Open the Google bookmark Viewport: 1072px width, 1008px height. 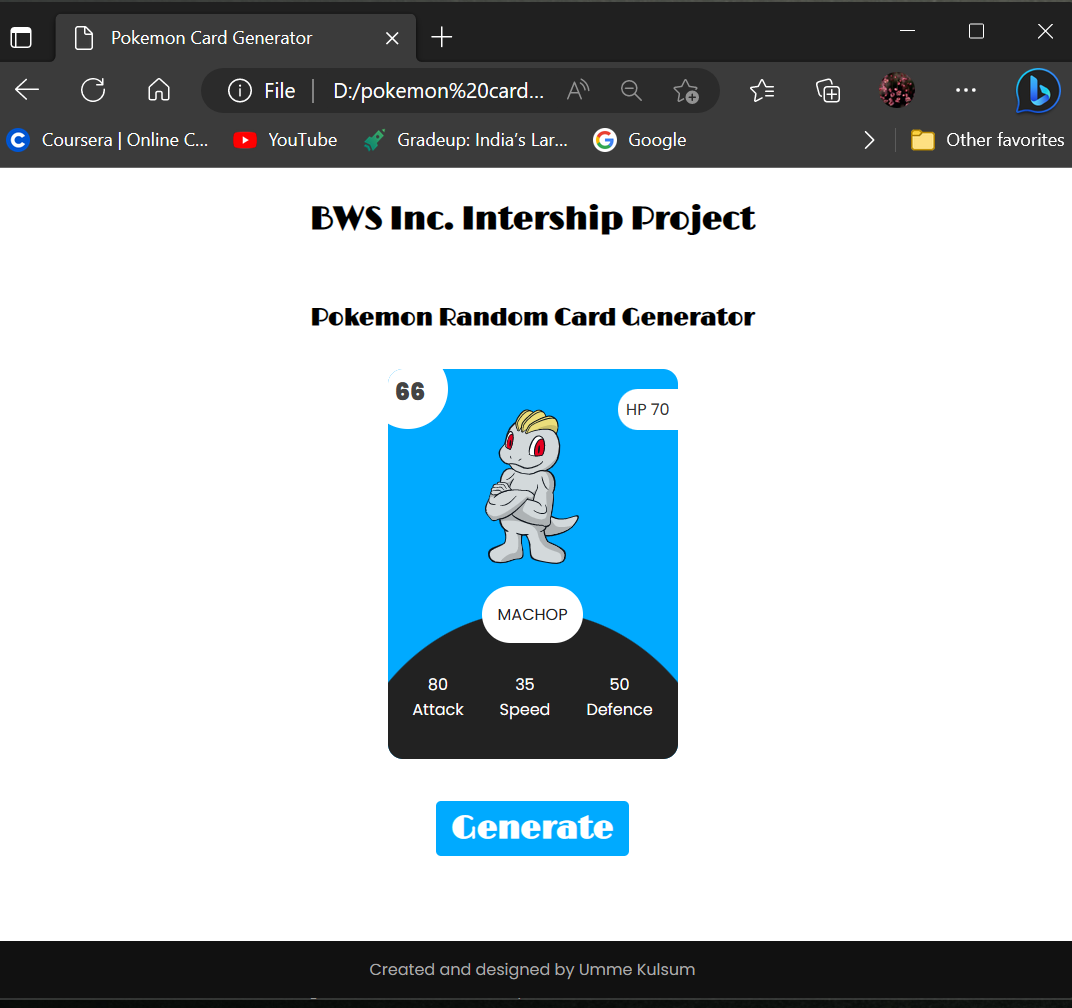click(x=639, y=140)
